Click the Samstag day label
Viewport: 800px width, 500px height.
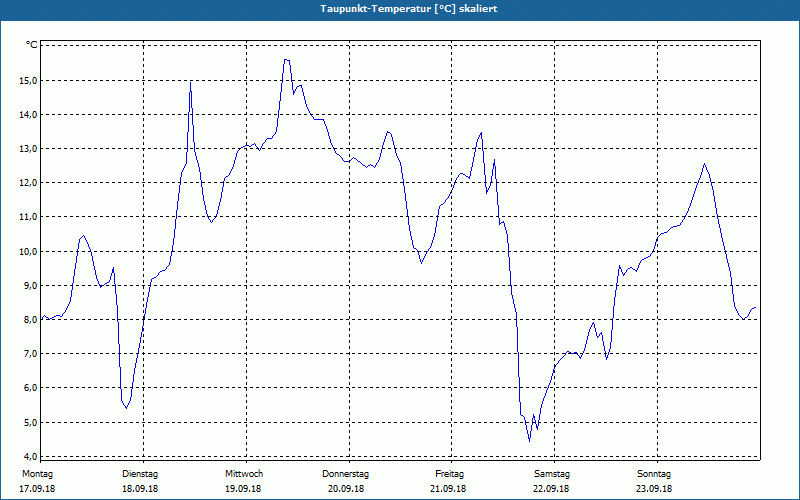(552, 474)
